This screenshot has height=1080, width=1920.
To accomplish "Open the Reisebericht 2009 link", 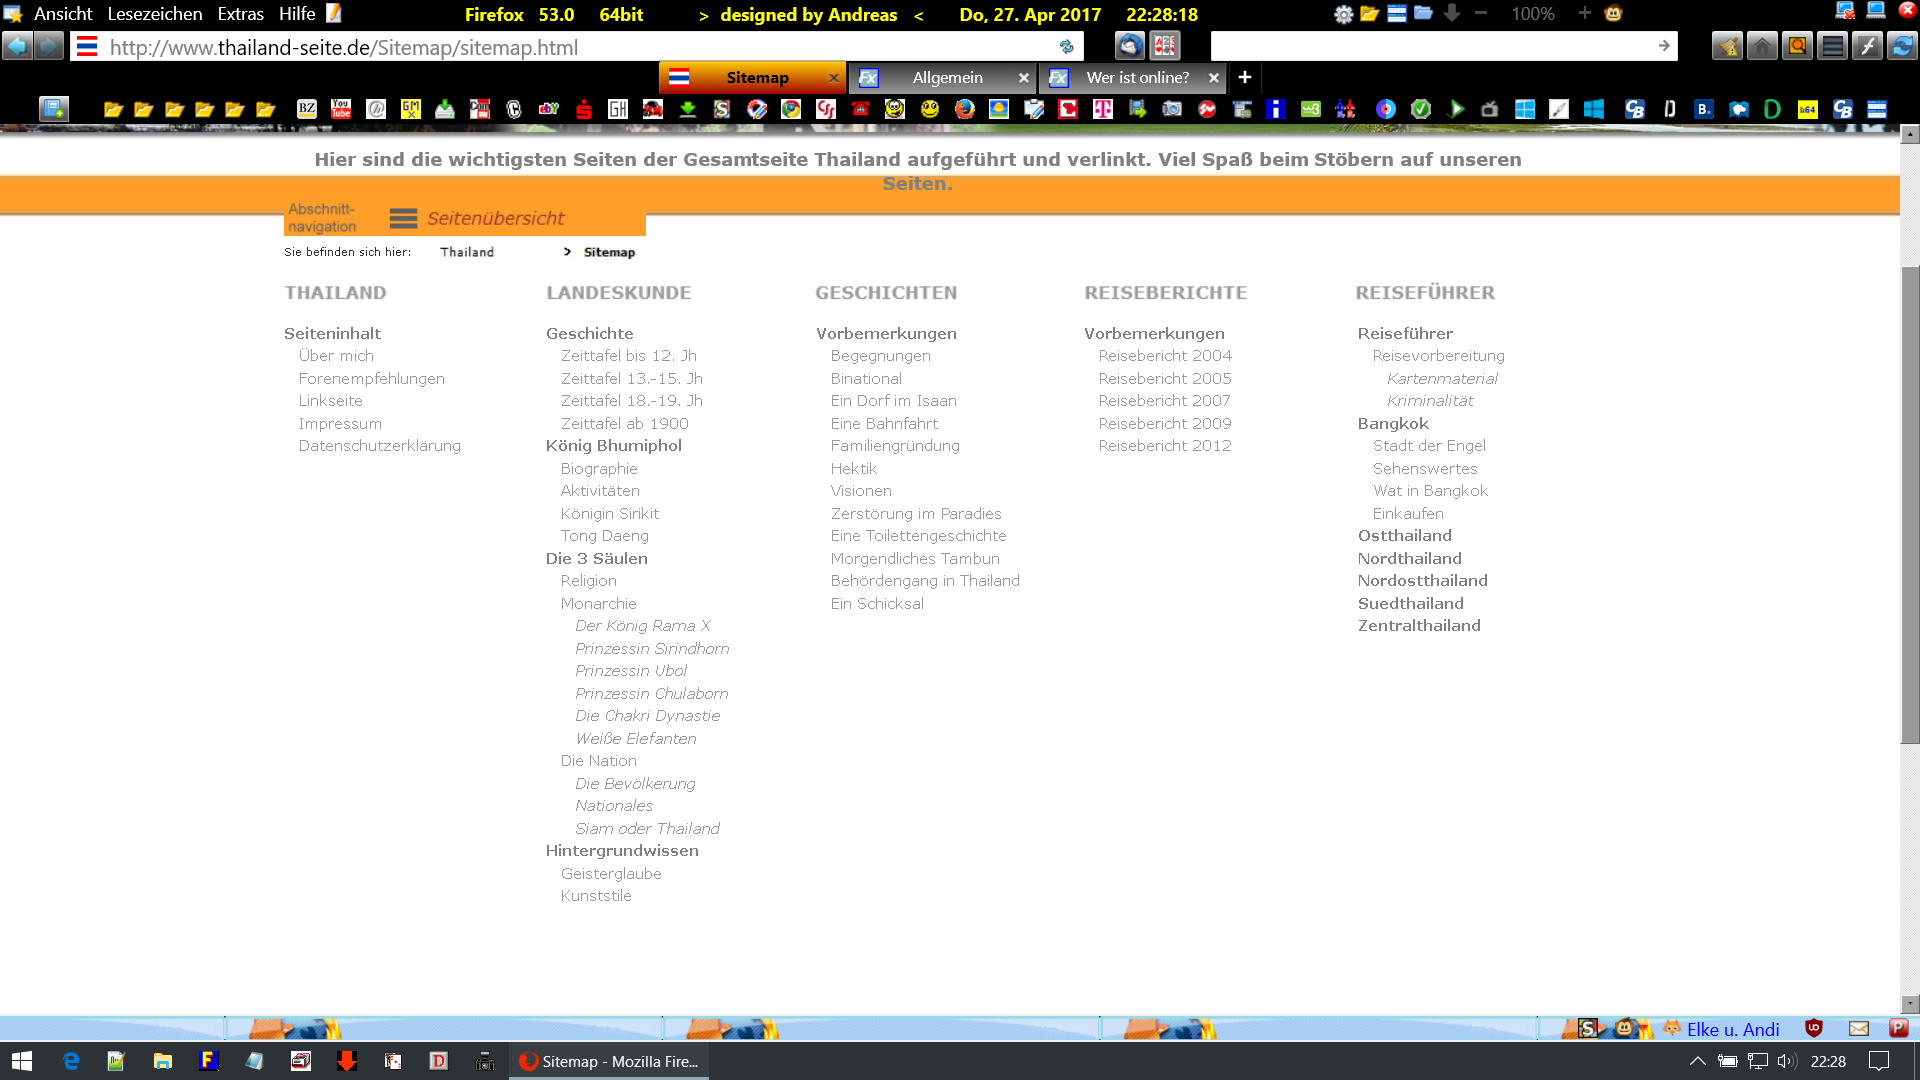I will click(x=1164, y=423).
